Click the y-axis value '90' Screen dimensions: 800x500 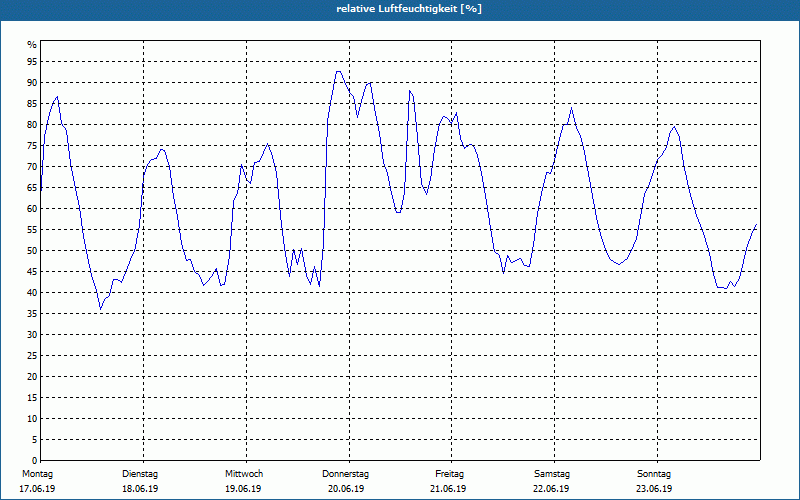coord(32,83)
